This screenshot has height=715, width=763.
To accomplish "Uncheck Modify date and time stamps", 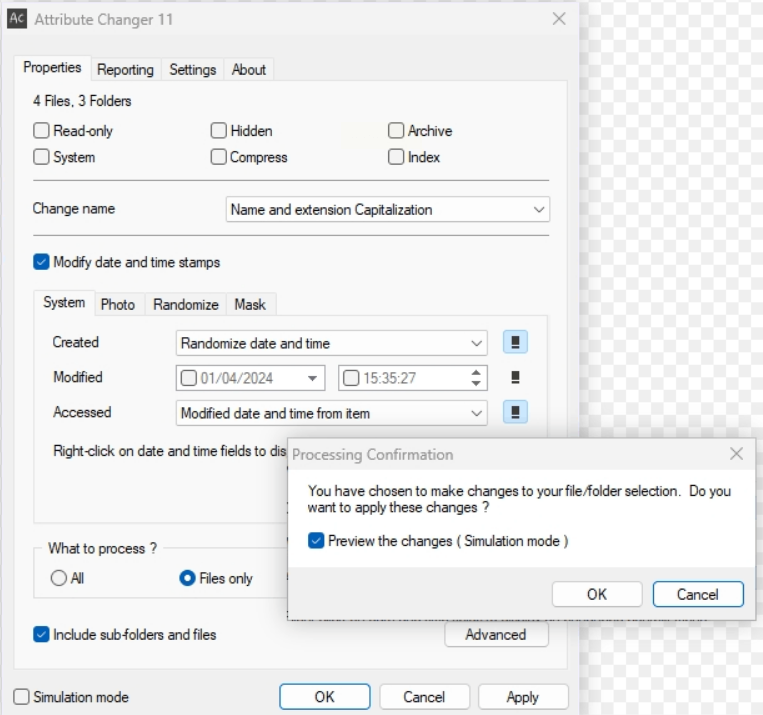I will pos(41,262).
